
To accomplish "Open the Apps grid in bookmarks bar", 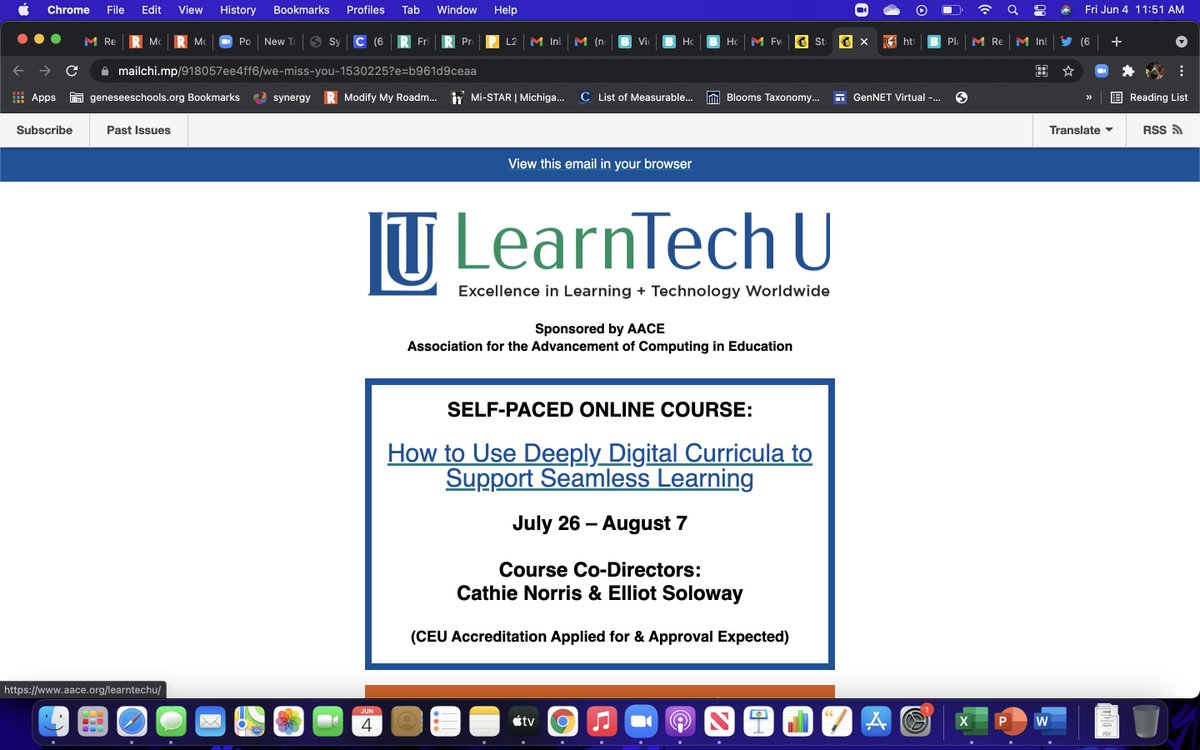I will click(x=33, y=97).
